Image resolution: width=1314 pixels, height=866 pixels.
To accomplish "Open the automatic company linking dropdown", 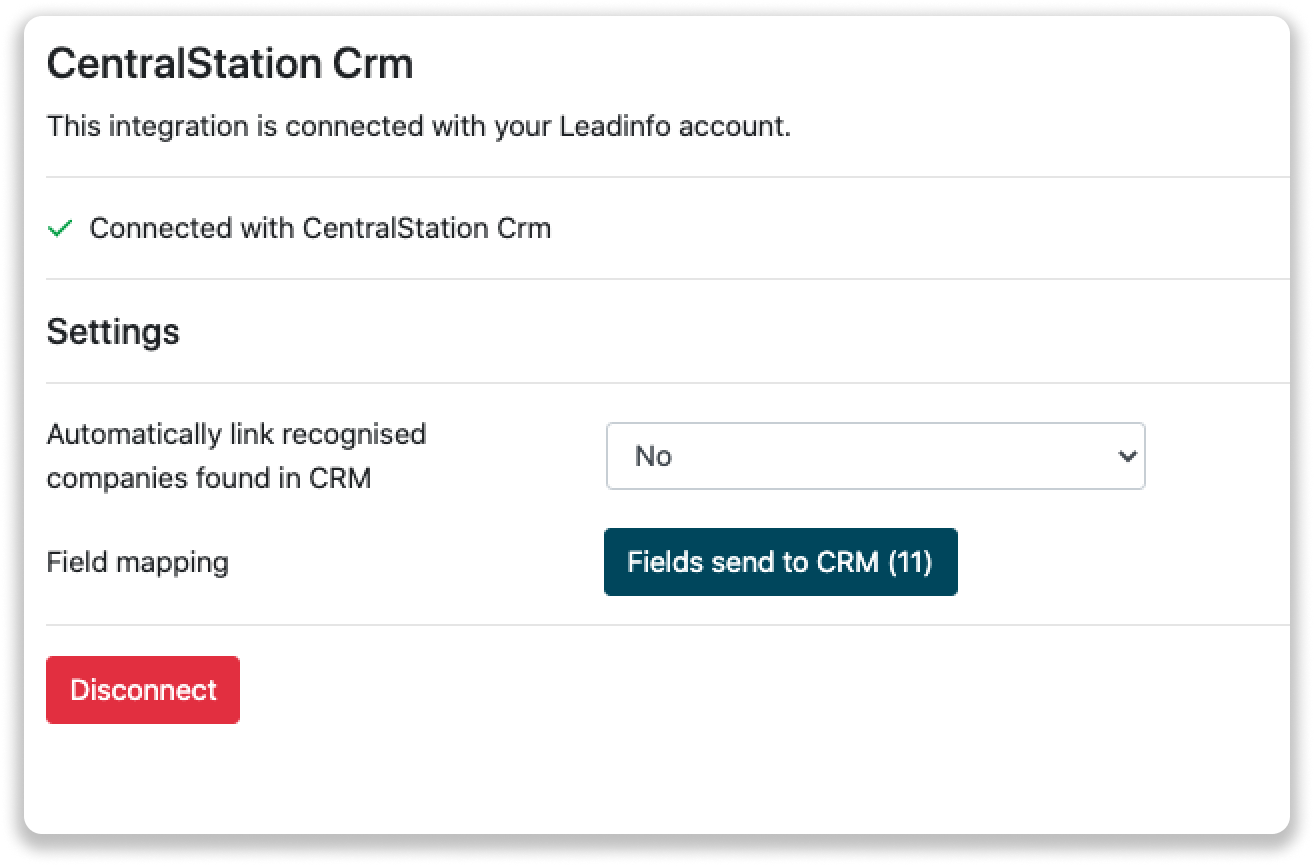I will pos(875,456).
